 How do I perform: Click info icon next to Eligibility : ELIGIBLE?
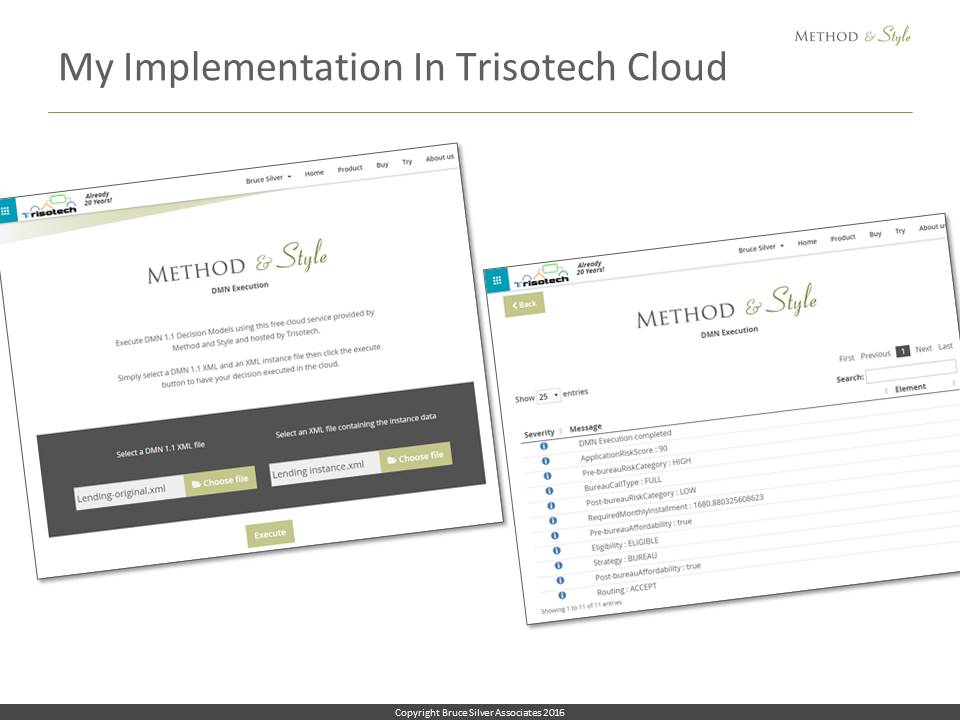[x=556, y=550]
